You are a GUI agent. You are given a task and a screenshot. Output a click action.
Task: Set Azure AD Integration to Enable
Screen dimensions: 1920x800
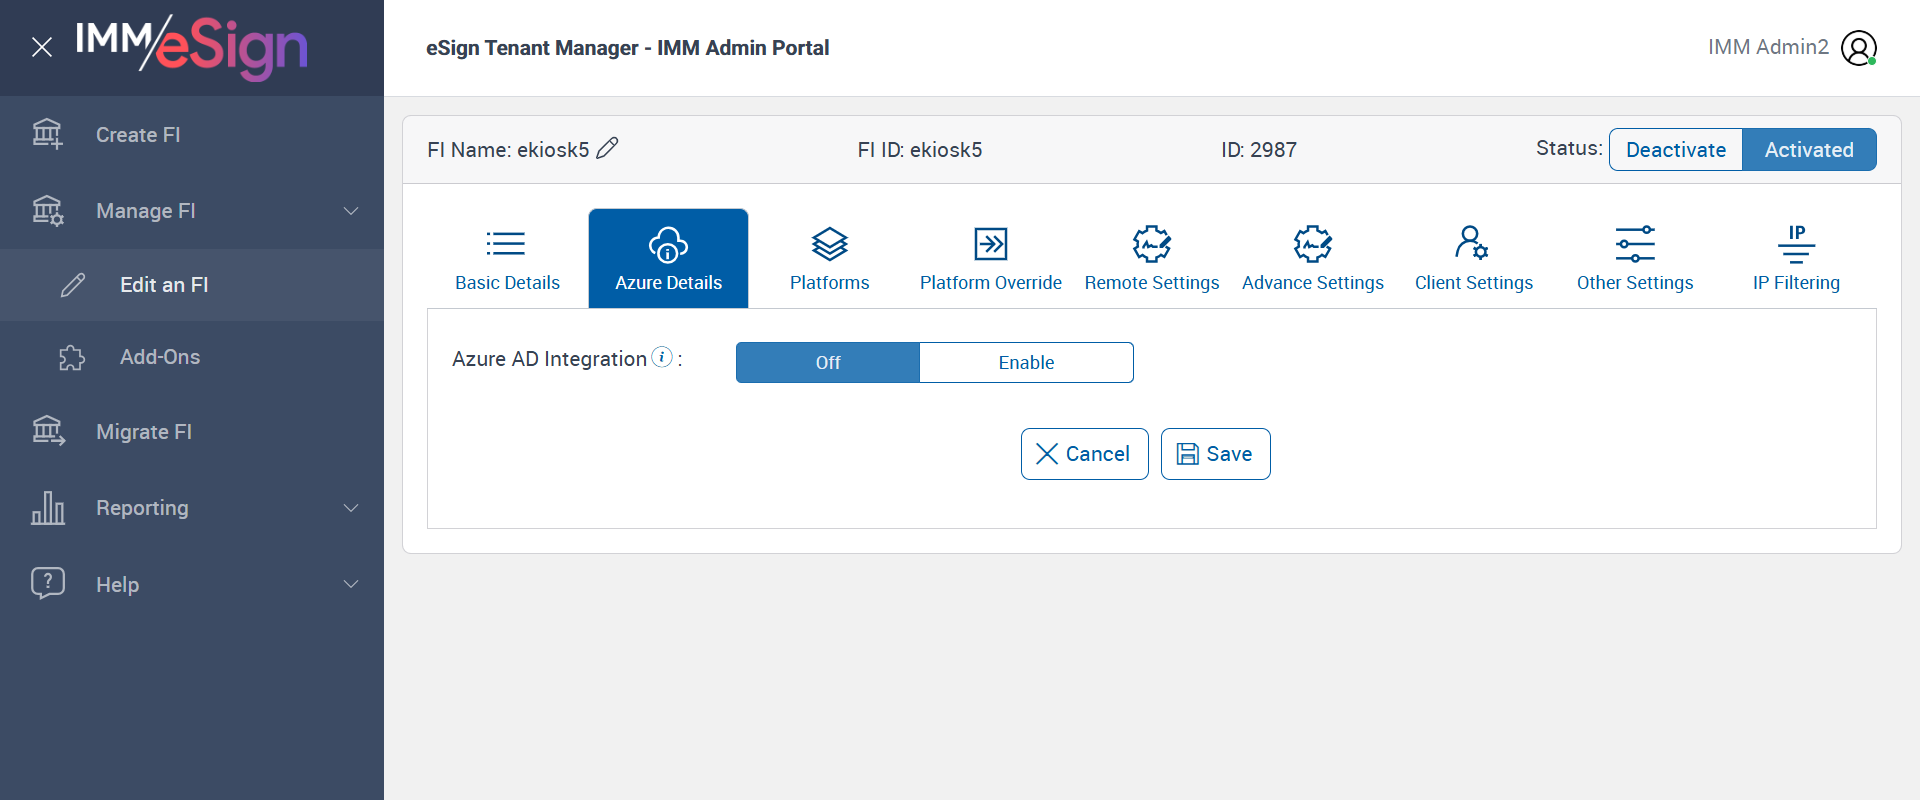[x=1026, y=362]
